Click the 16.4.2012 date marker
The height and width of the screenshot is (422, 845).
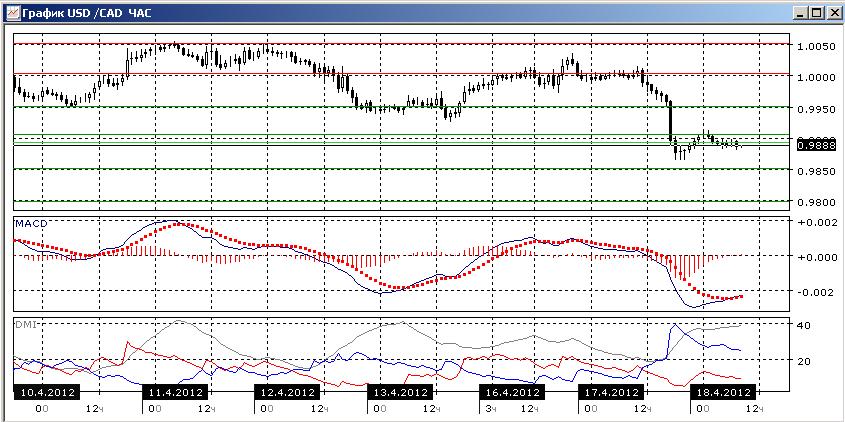coord(511,392)
